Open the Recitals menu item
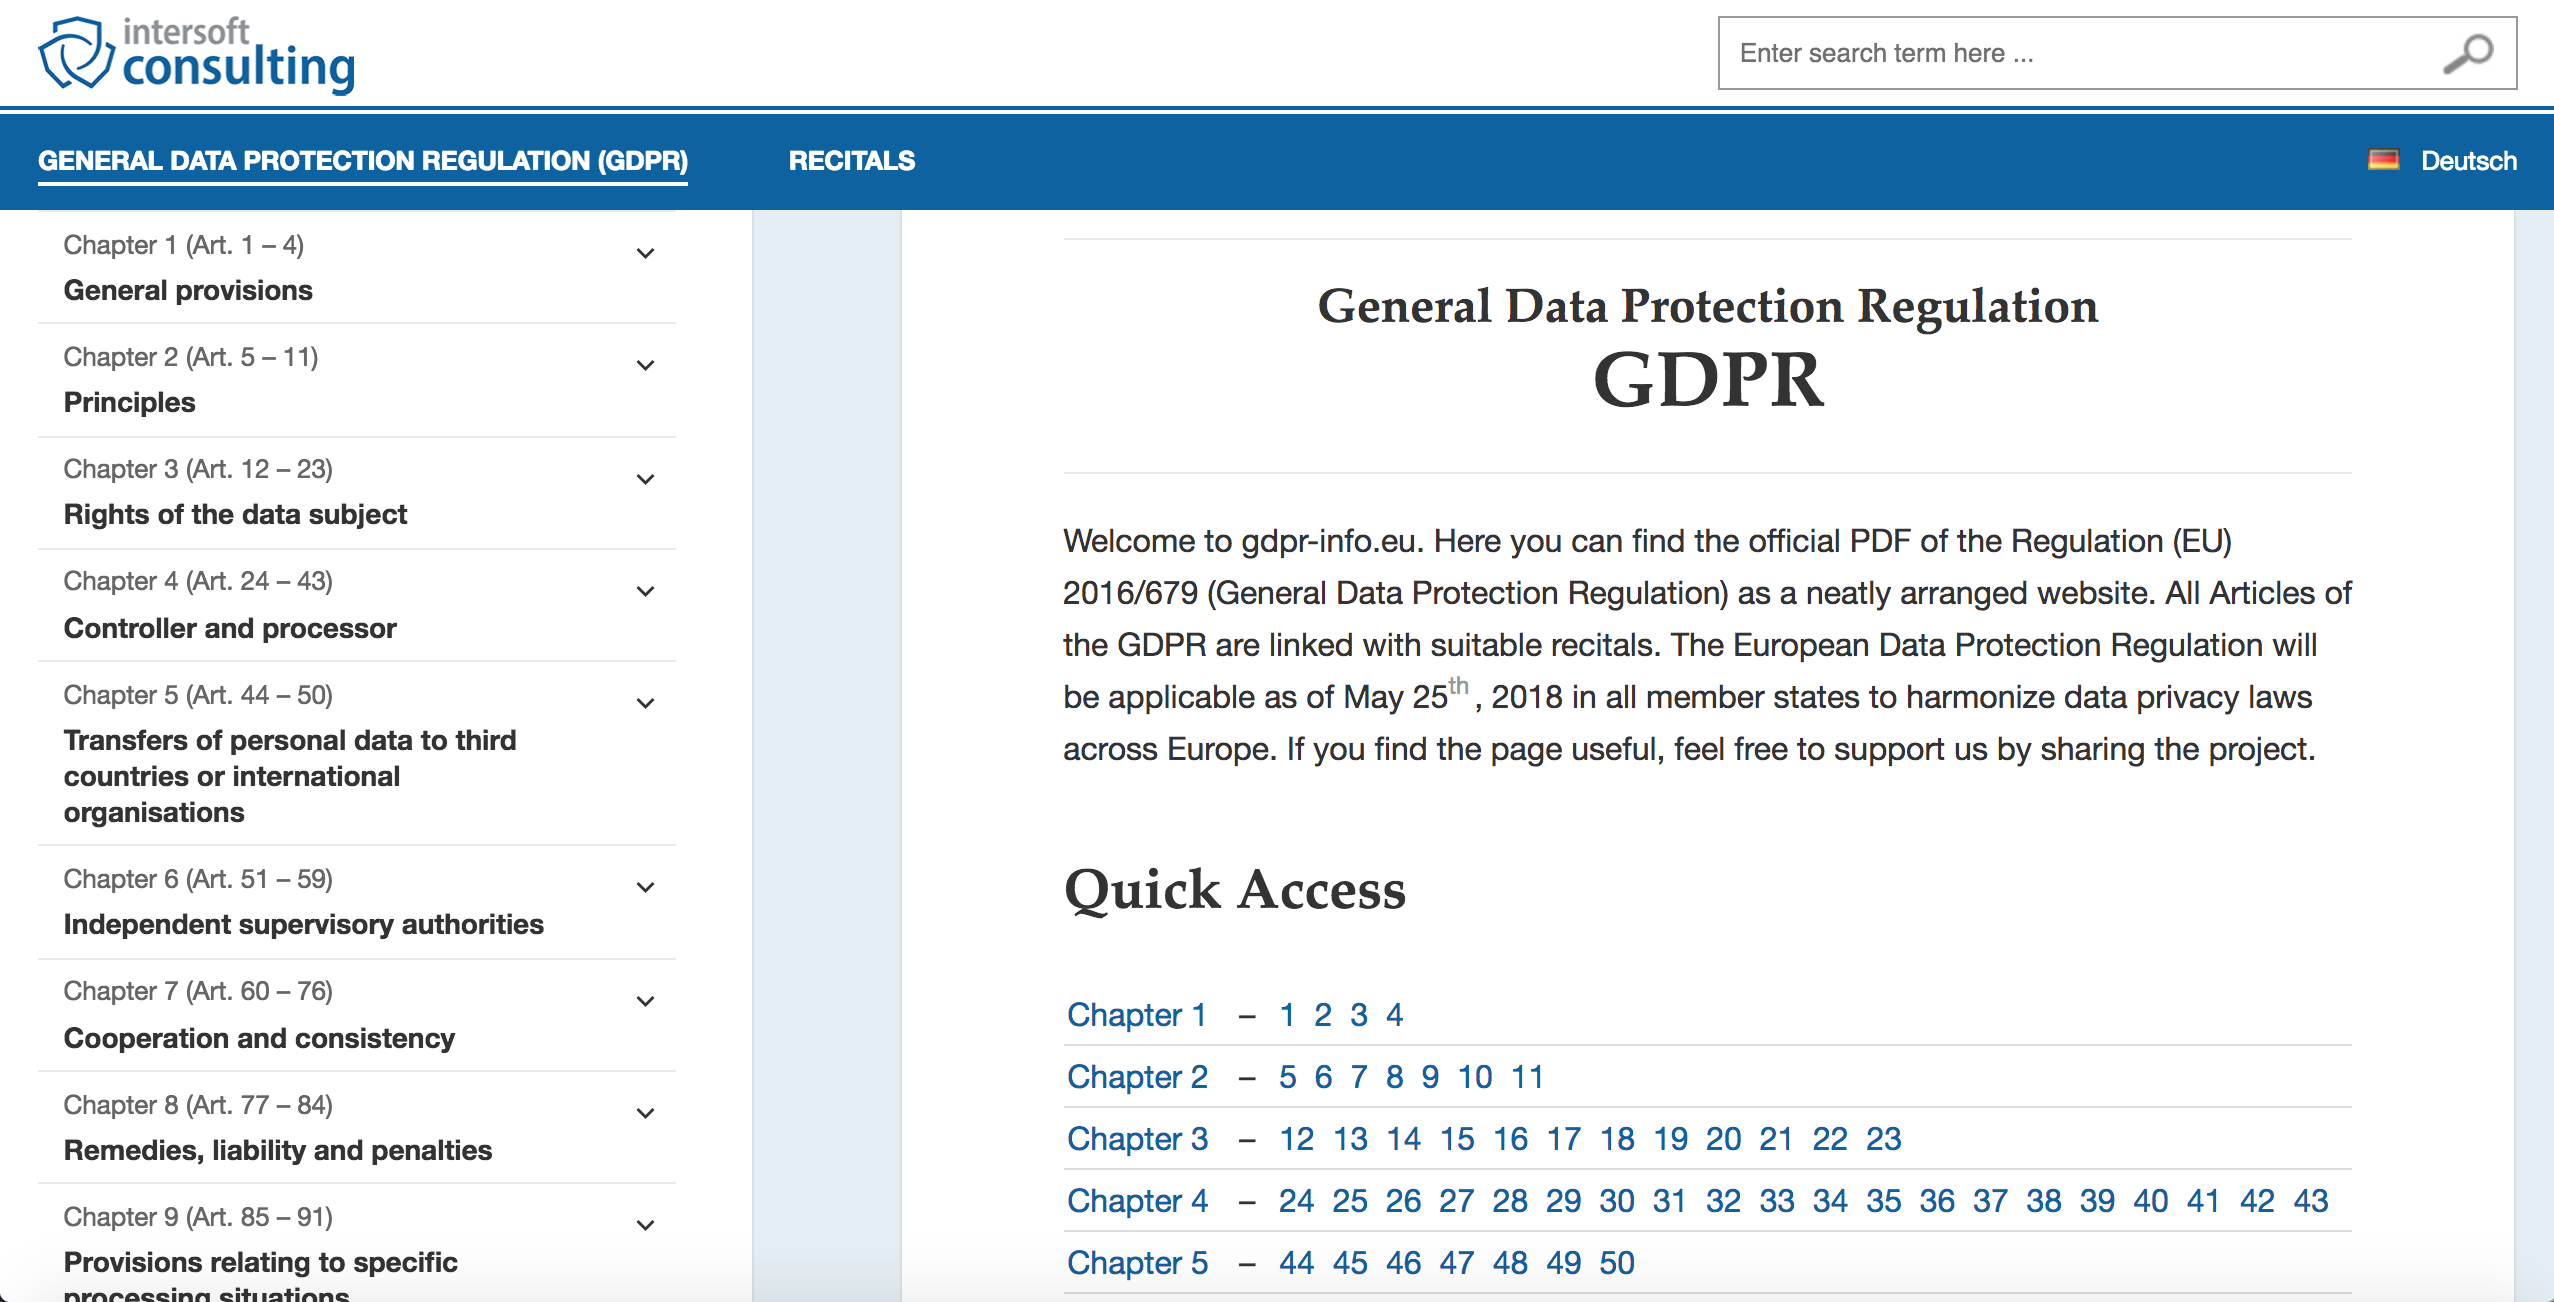The image size is (2554, 1302). [851, 161]
